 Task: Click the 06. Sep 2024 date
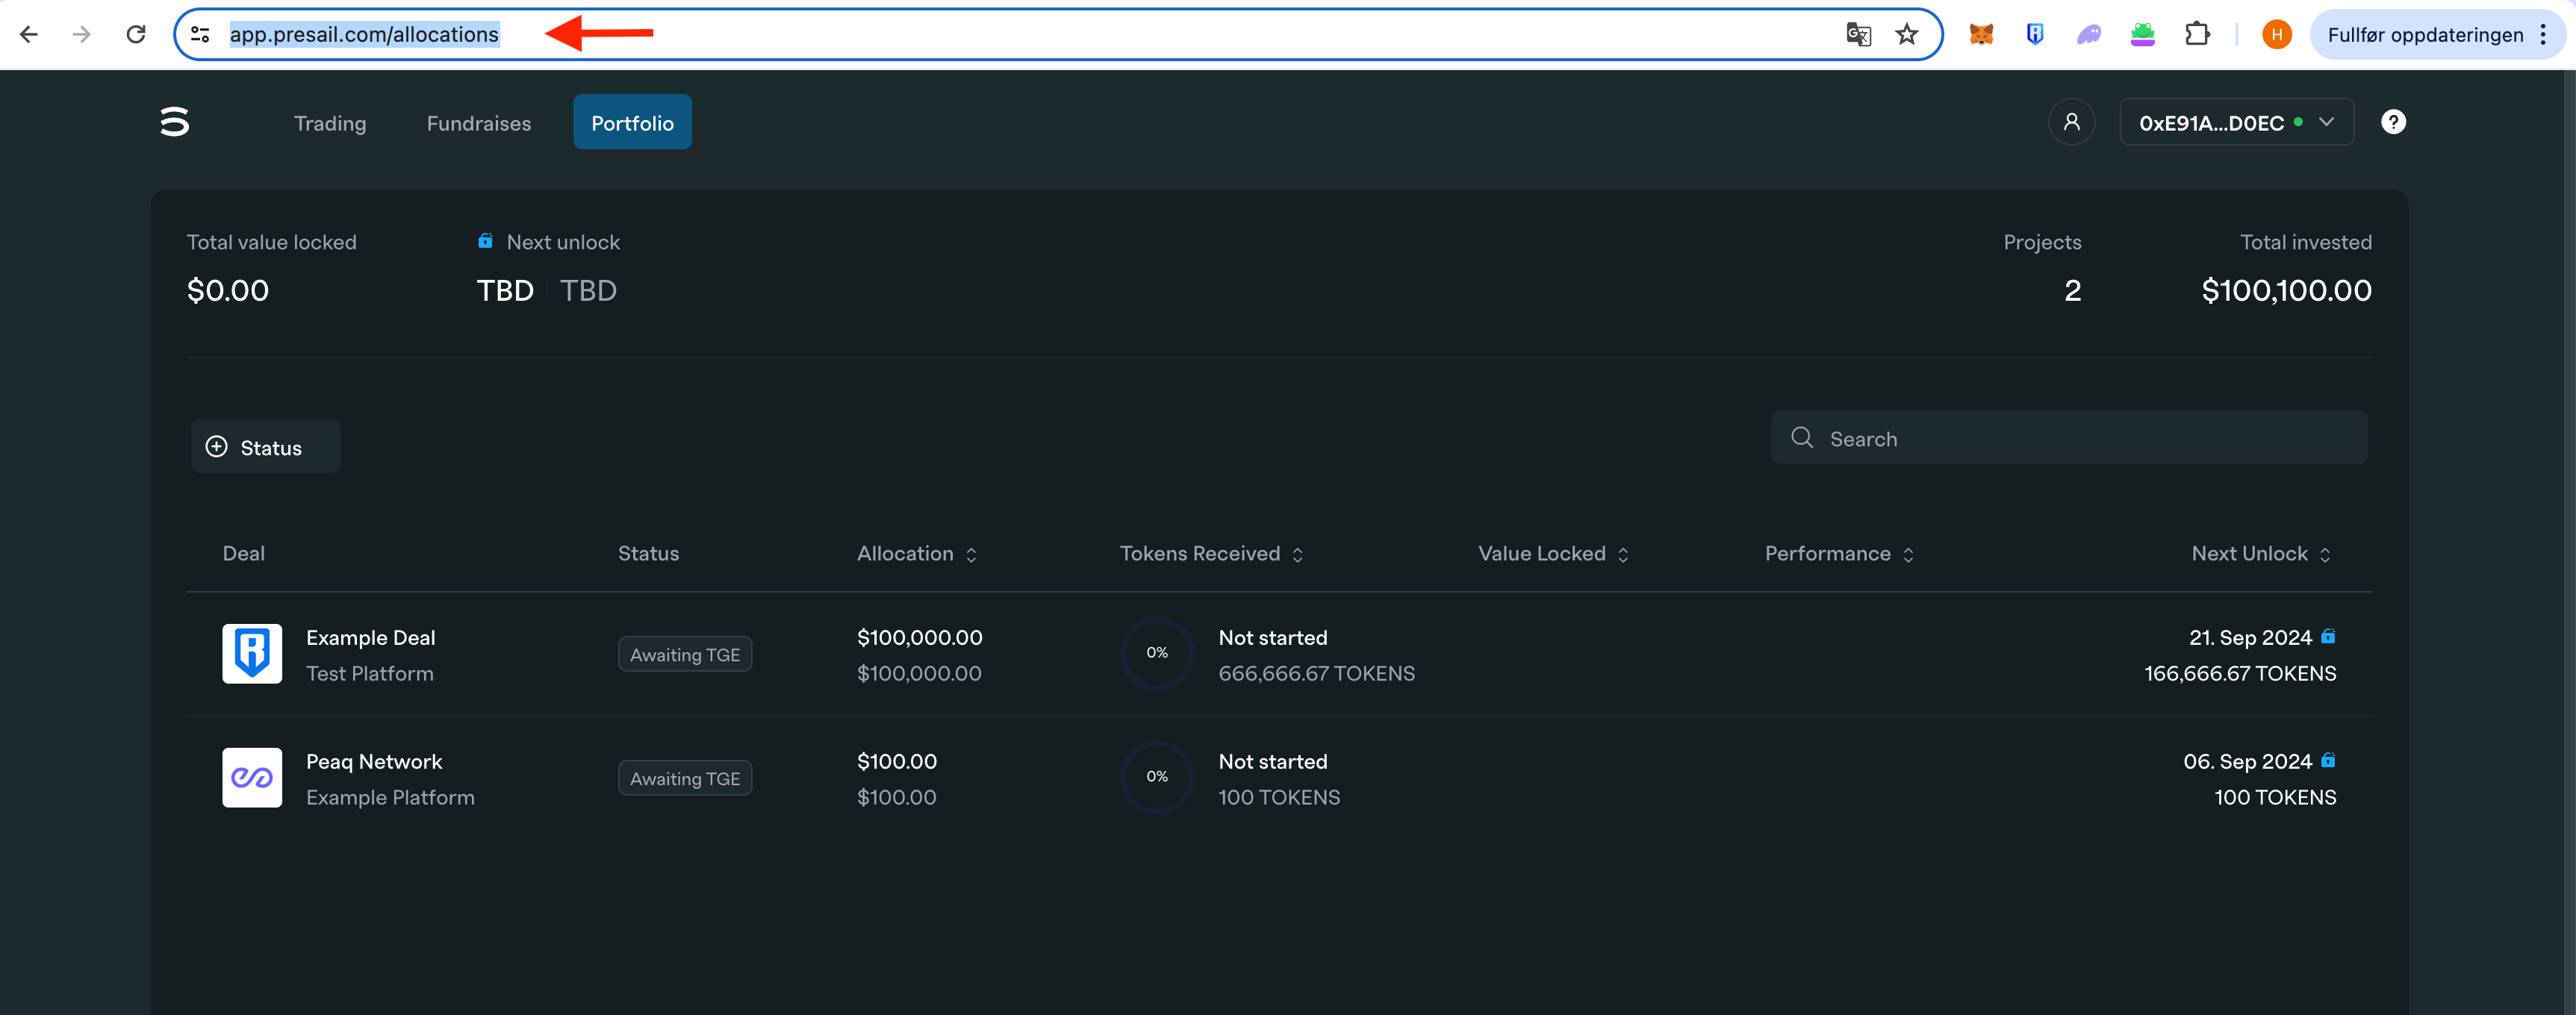pyautogui.click(x=2247, y=762)
